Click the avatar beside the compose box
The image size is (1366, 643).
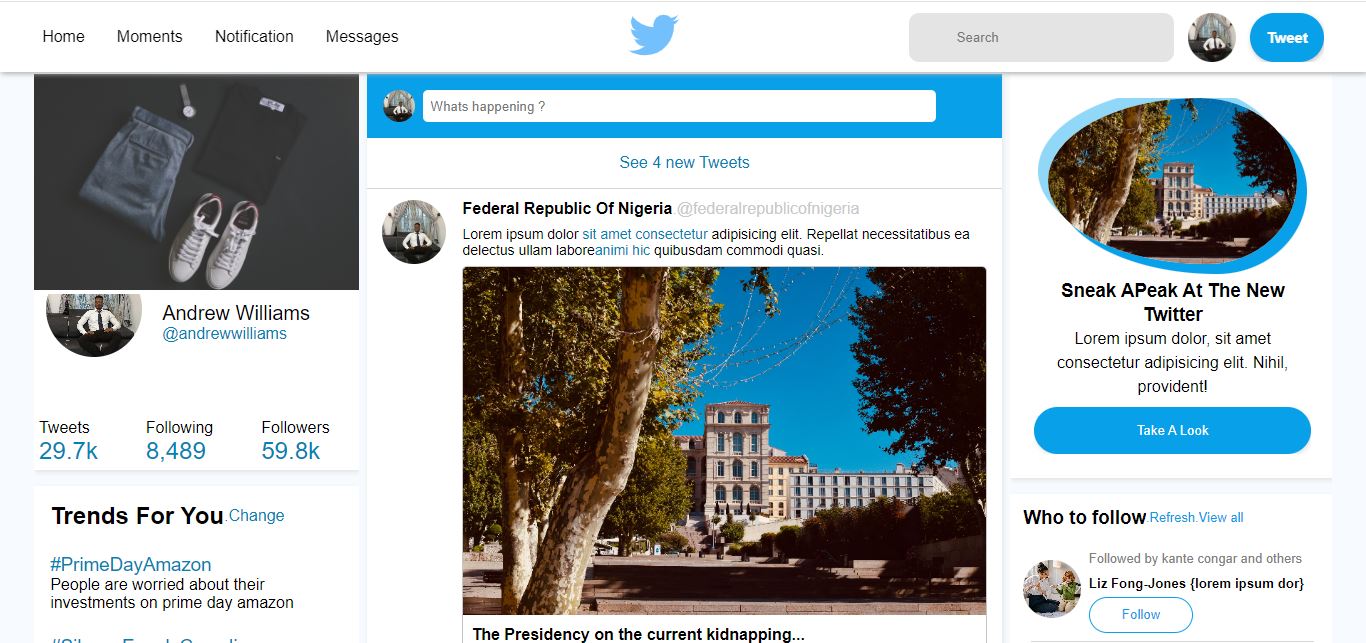point(399,106)
